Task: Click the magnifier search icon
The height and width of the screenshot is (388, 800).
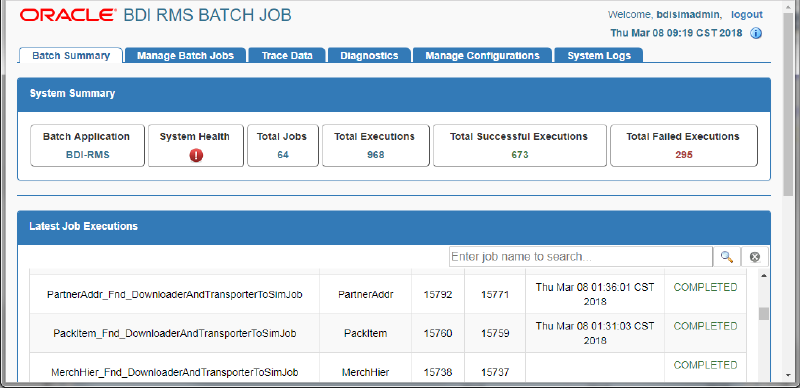Action: (727, 257)
